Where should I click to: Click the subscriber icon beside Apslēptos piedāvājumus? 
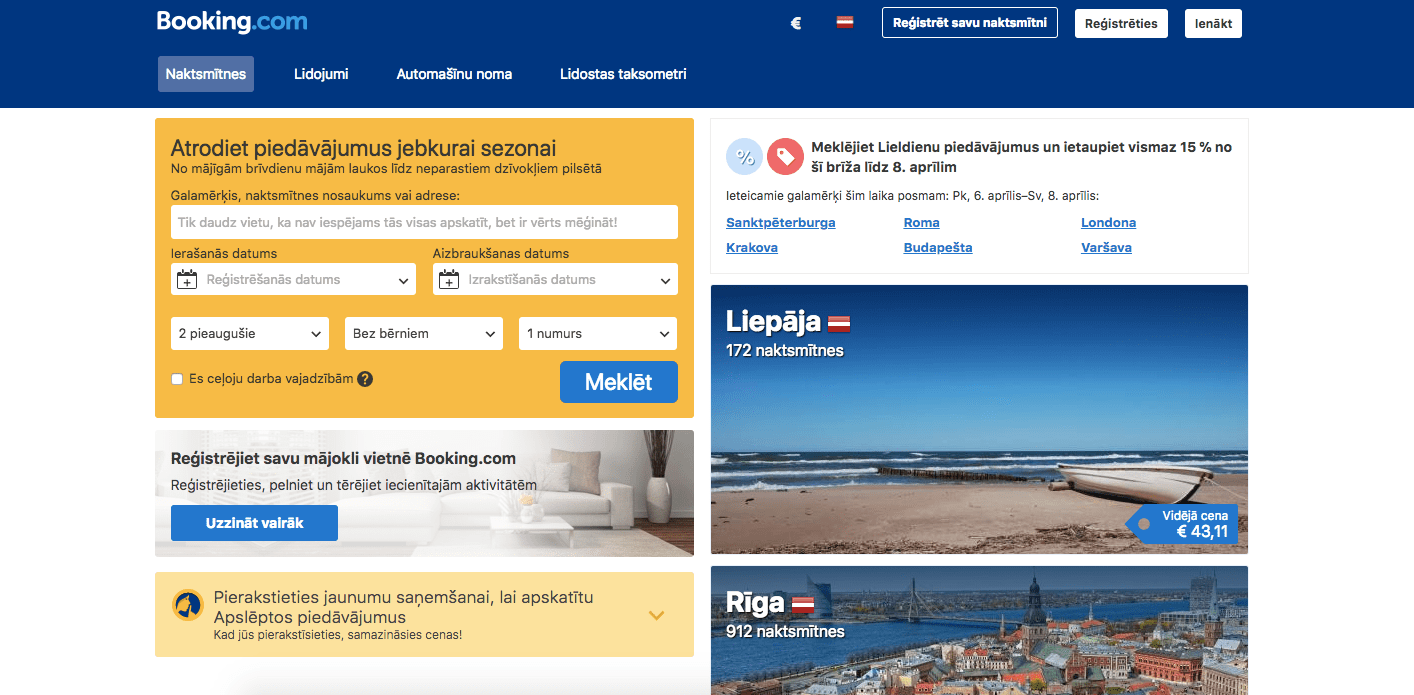[188, 605]
